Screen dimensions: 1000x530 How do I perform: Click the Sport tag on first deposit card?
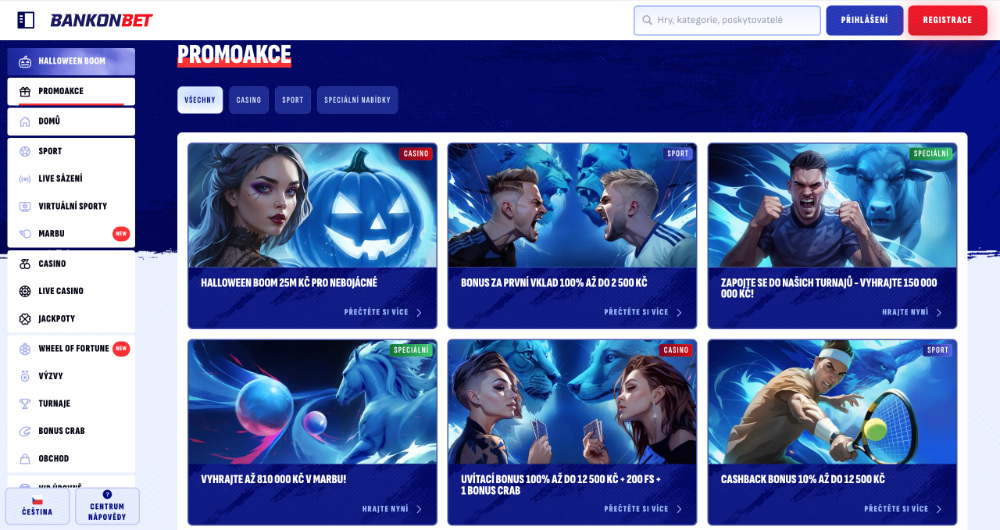678,154
